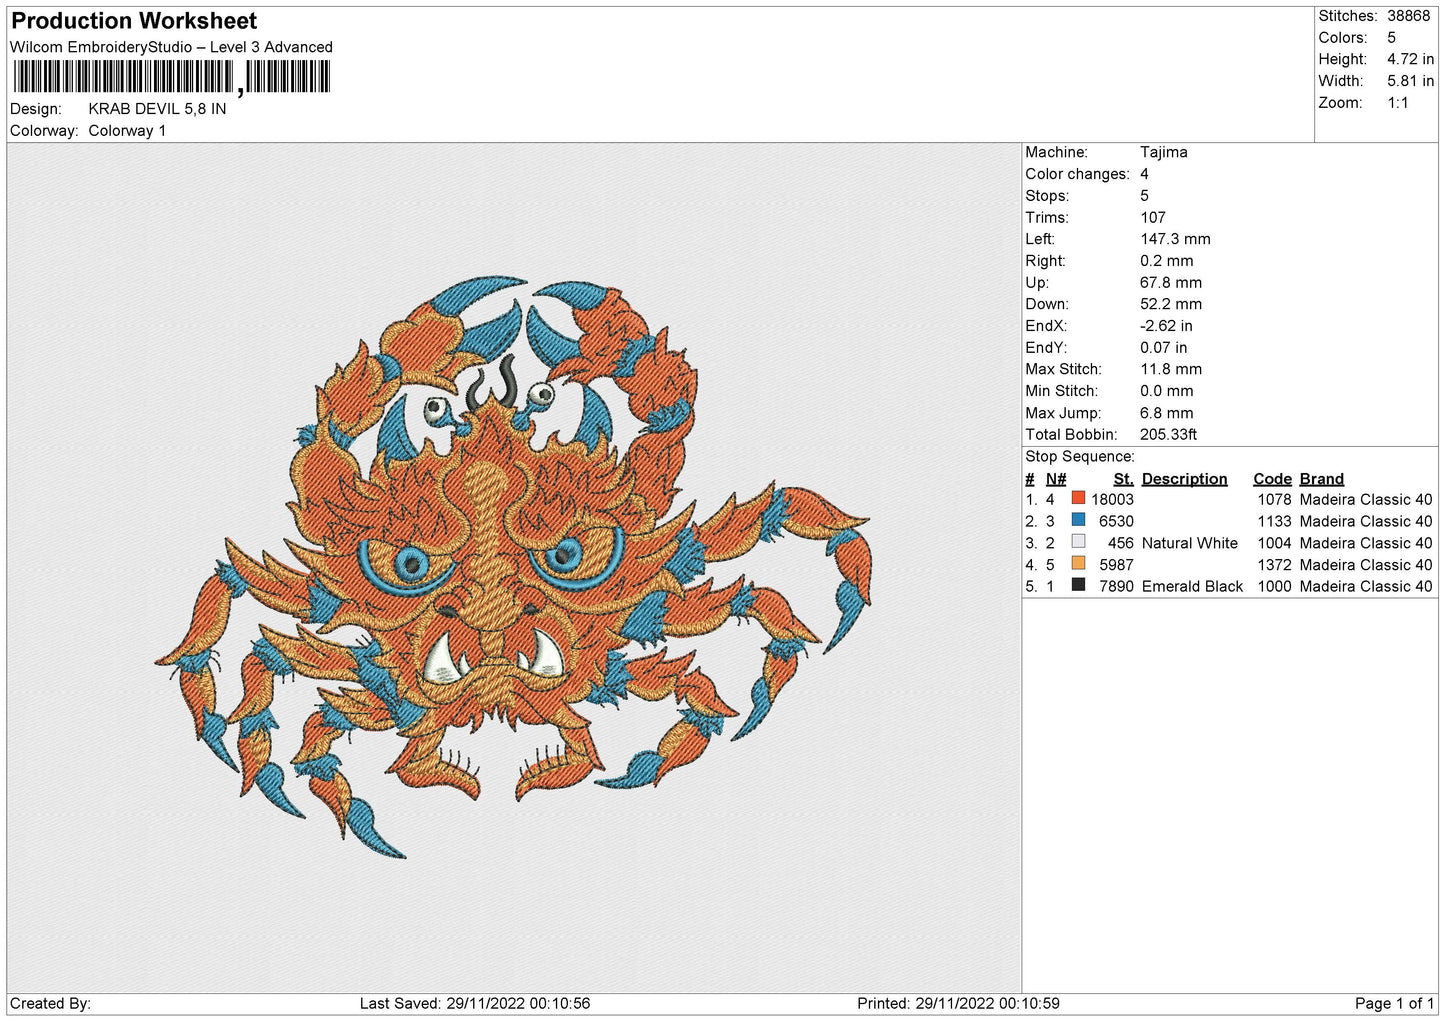Click the 'Colorway 1' value
Viewport: 1445px width, 1021px height.
(127, 131)
